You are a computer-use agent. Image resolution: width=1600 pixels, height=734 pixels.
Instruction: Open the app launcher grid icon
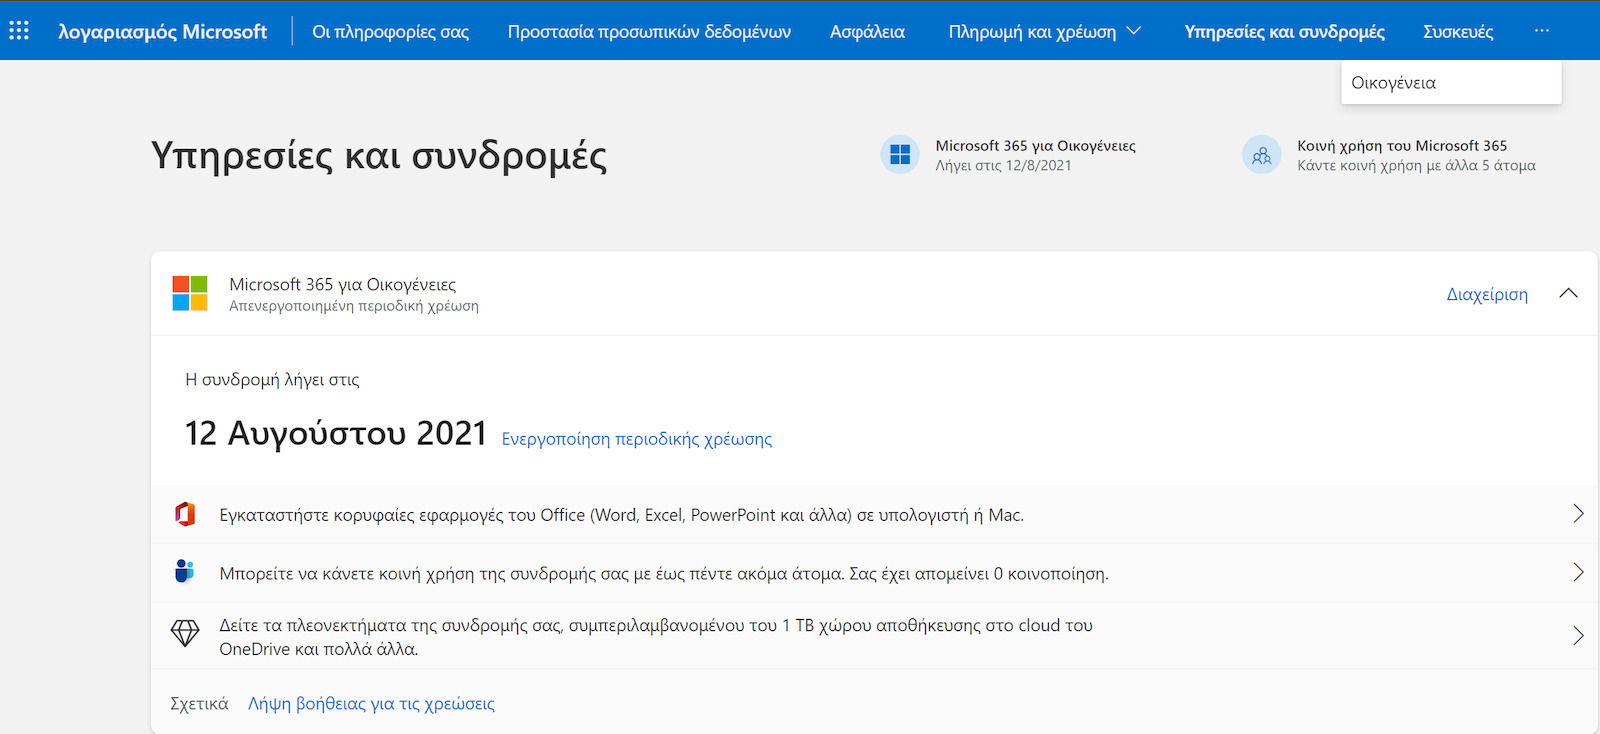tap(19, 30)
